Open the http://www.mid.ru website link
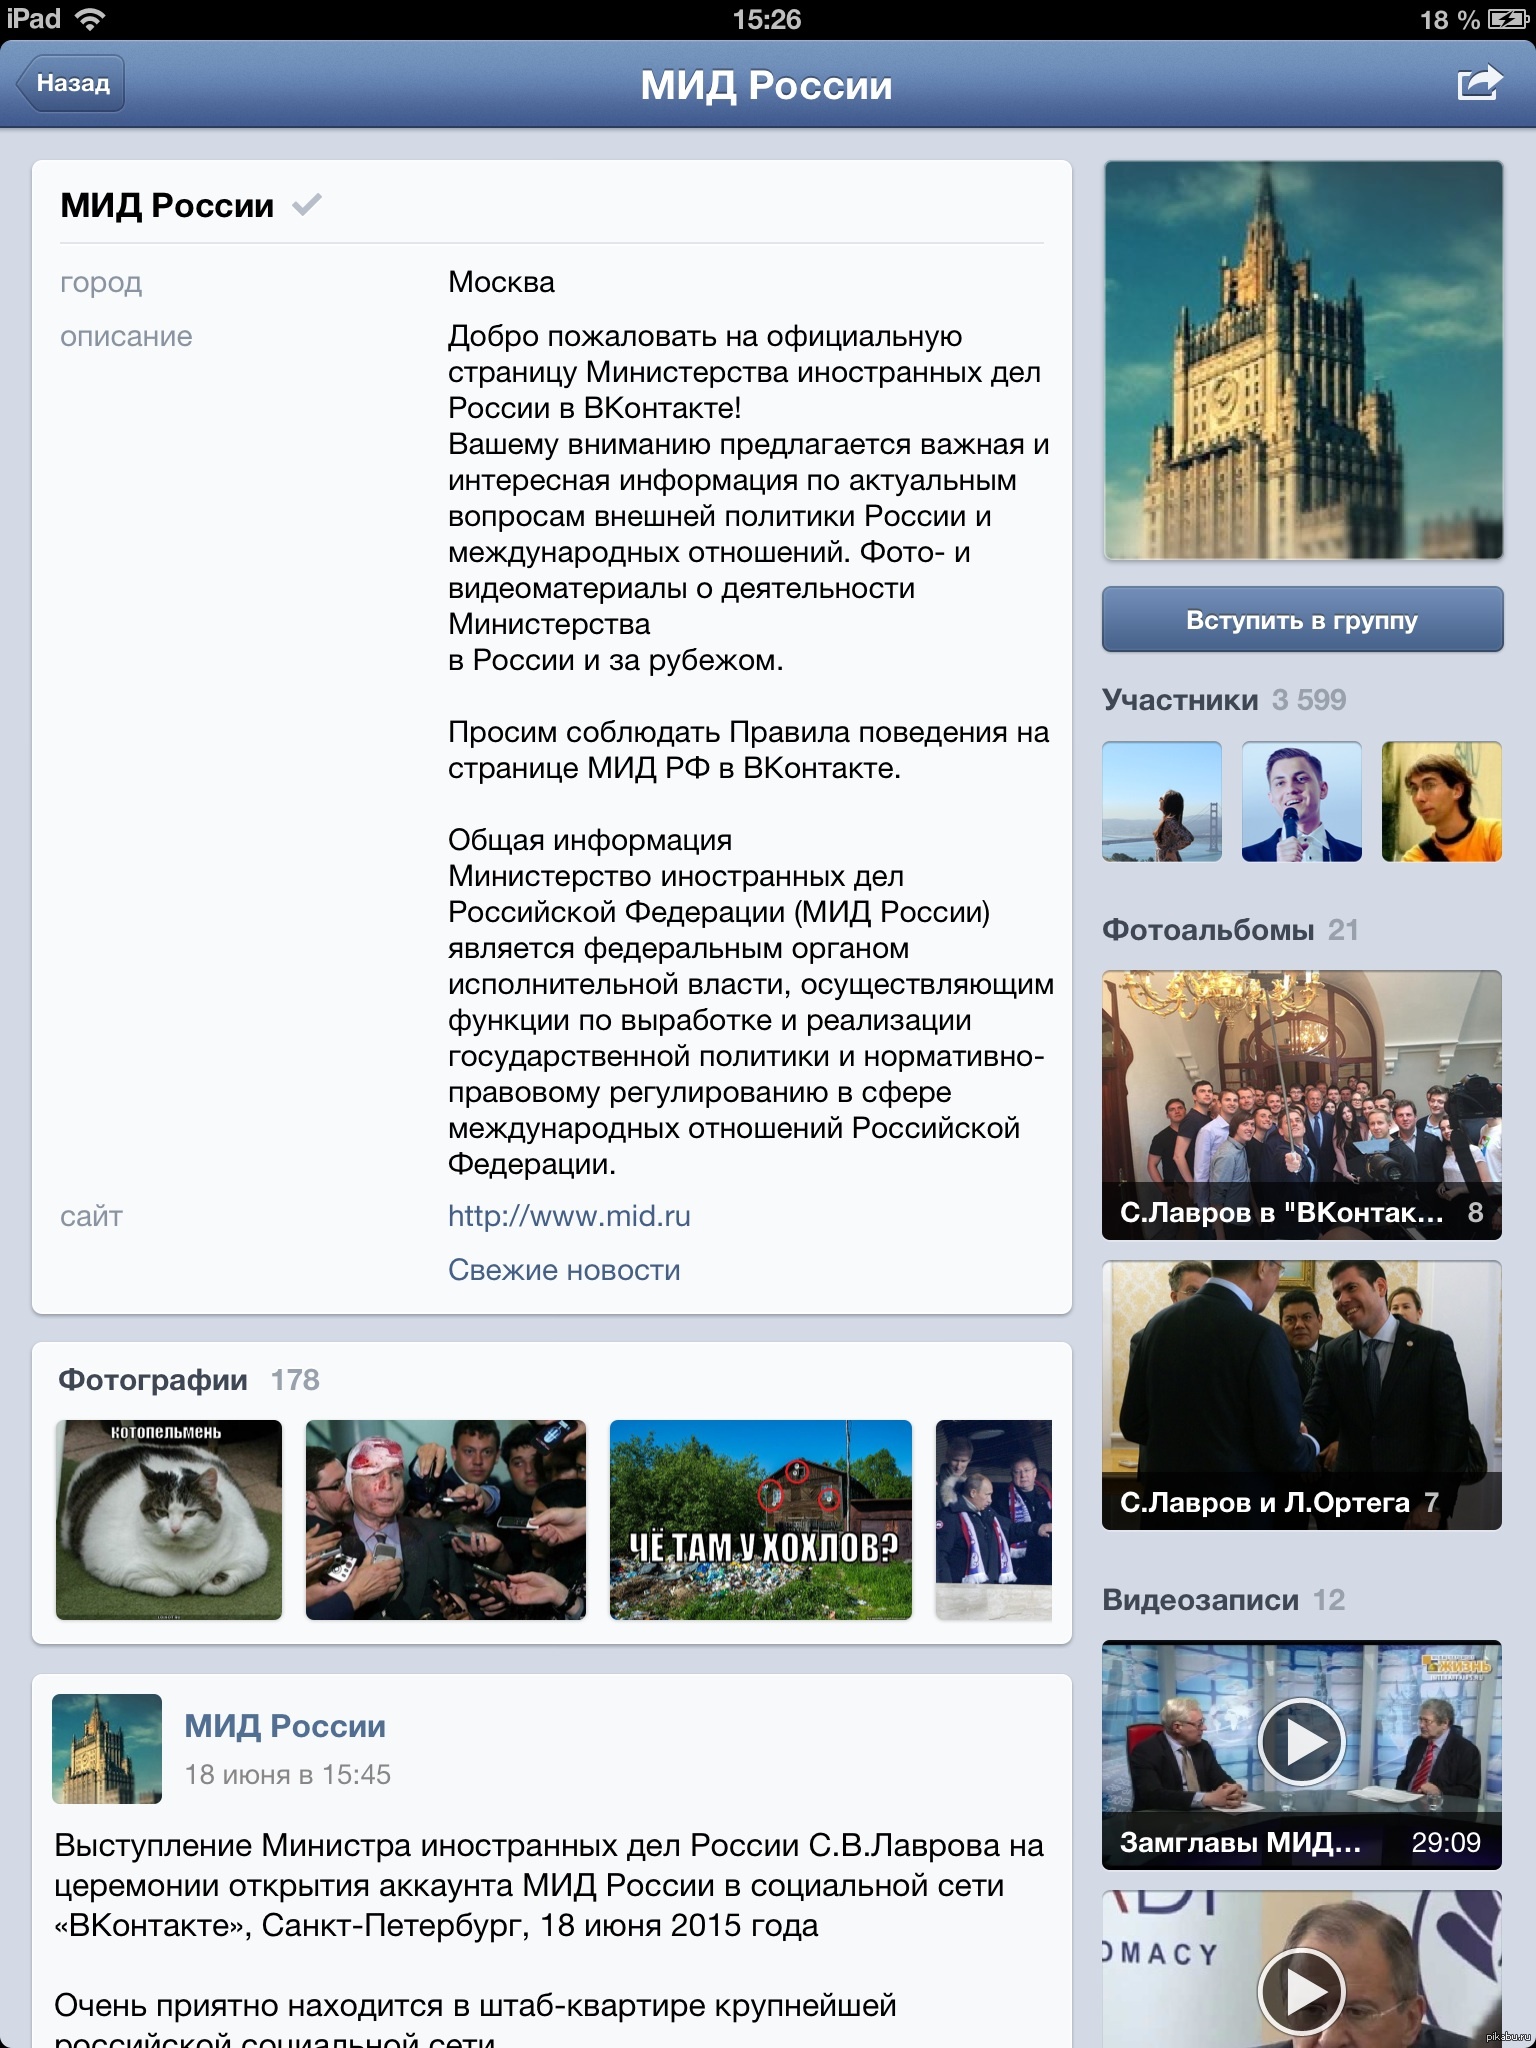 coord(569,1216)
